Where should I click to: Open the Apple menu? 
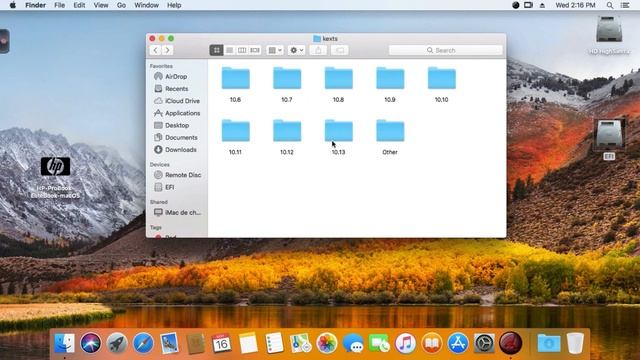[13, 5]
